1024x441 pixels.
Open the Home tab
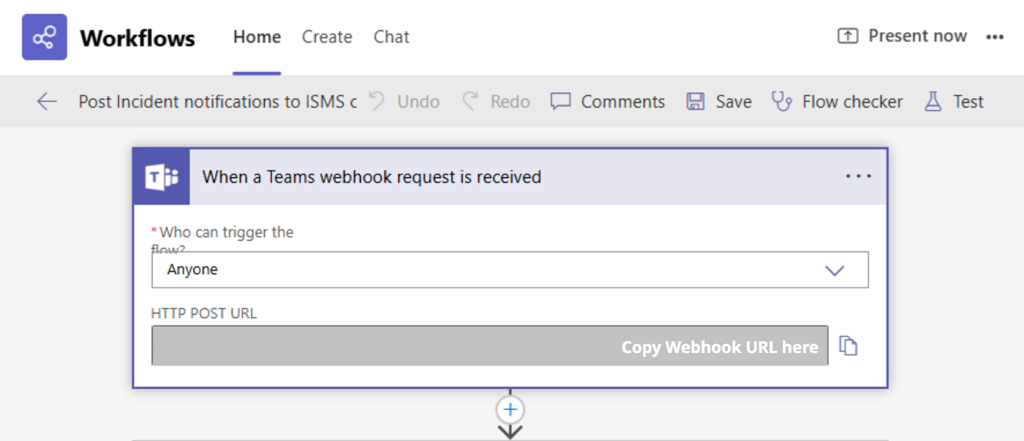[257, 37]
